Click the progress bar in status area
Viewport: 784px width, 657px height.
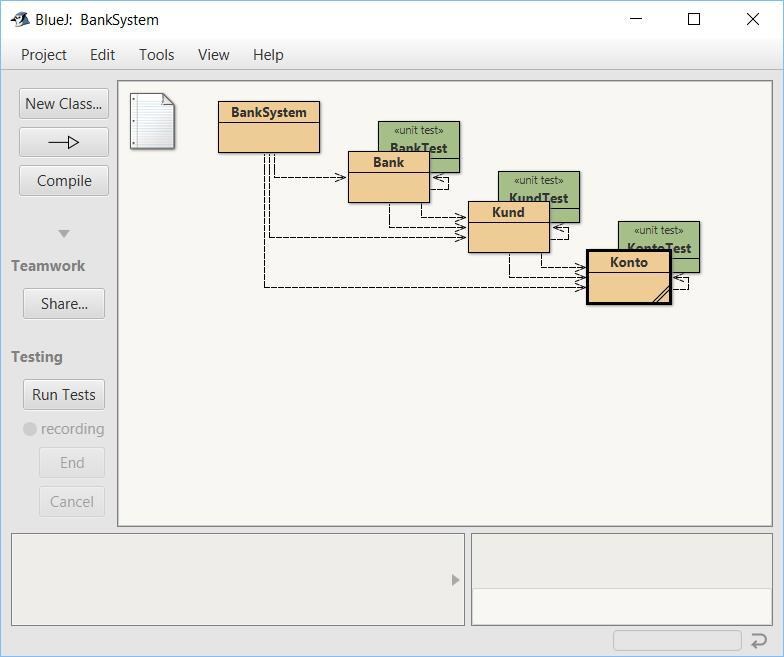point(677,641)
